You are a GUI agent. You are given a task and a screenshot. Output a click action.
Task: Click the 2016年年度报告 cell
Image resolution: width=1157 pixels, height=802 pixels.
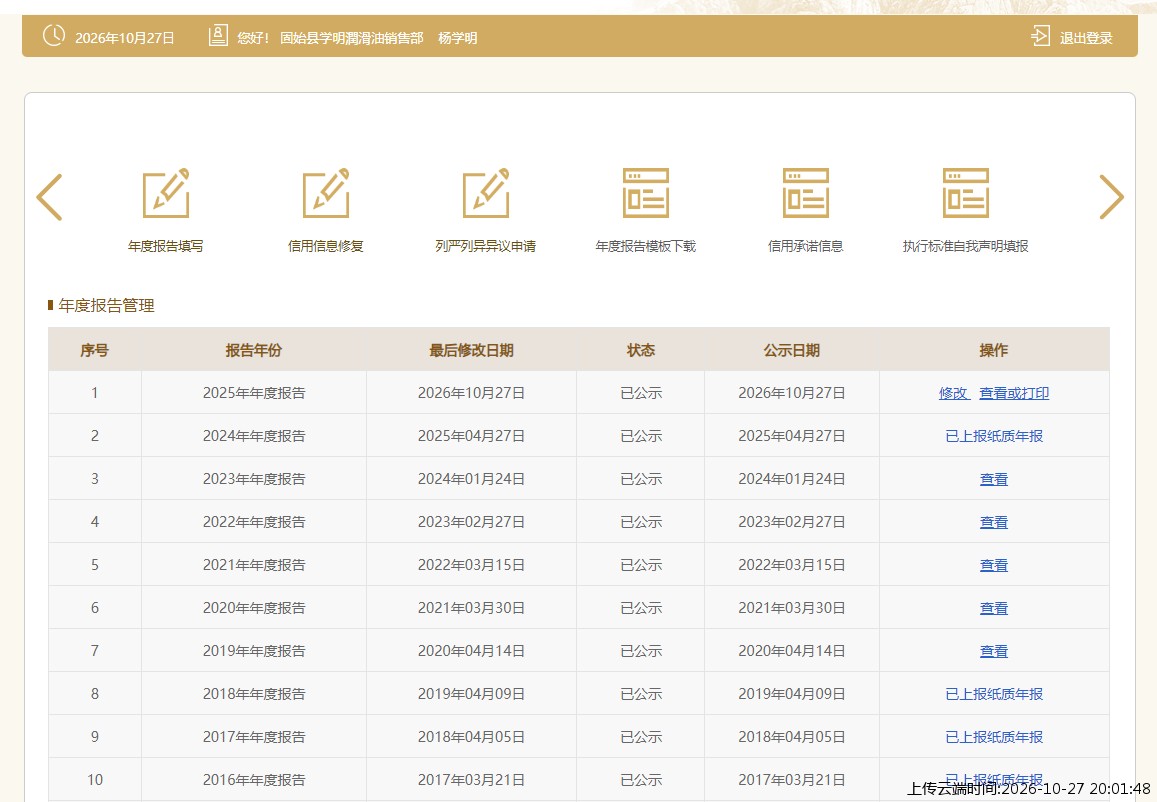click(x=254, y=780)
